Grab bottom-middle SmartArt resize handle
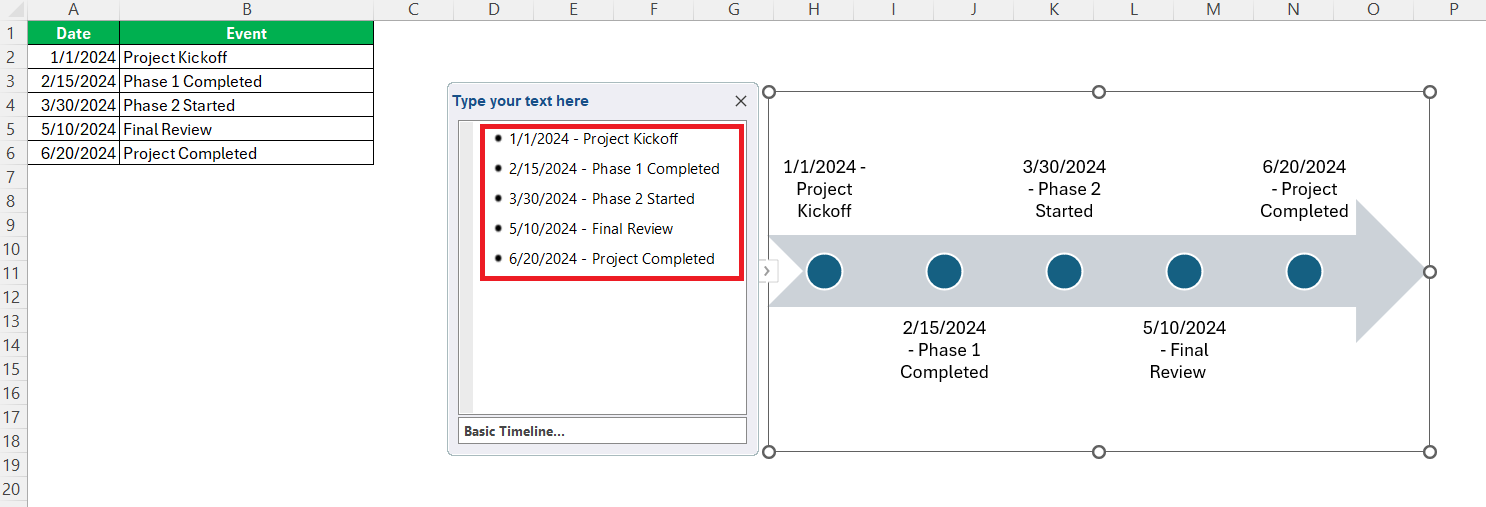Image resolution: width=1486 pixels, height=507 pixels. pyautogui.click(x=1099, y=452)
